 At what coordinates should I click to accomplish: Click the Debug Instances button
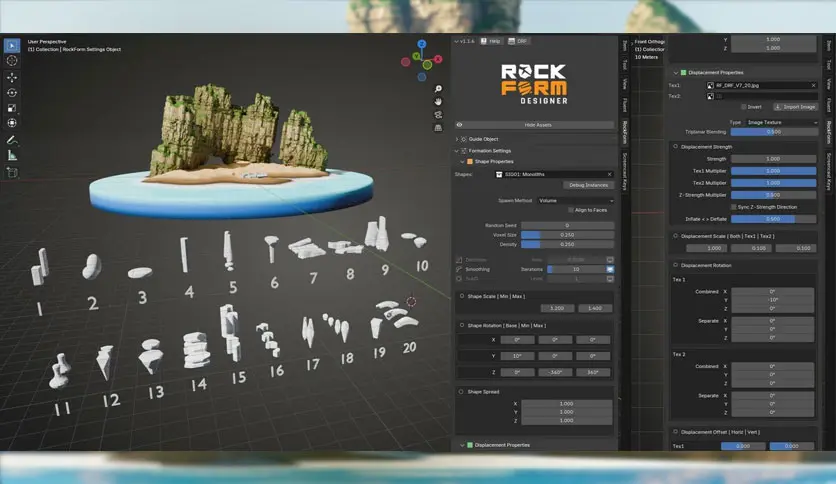pyautogui.click(x=588, y=185)
